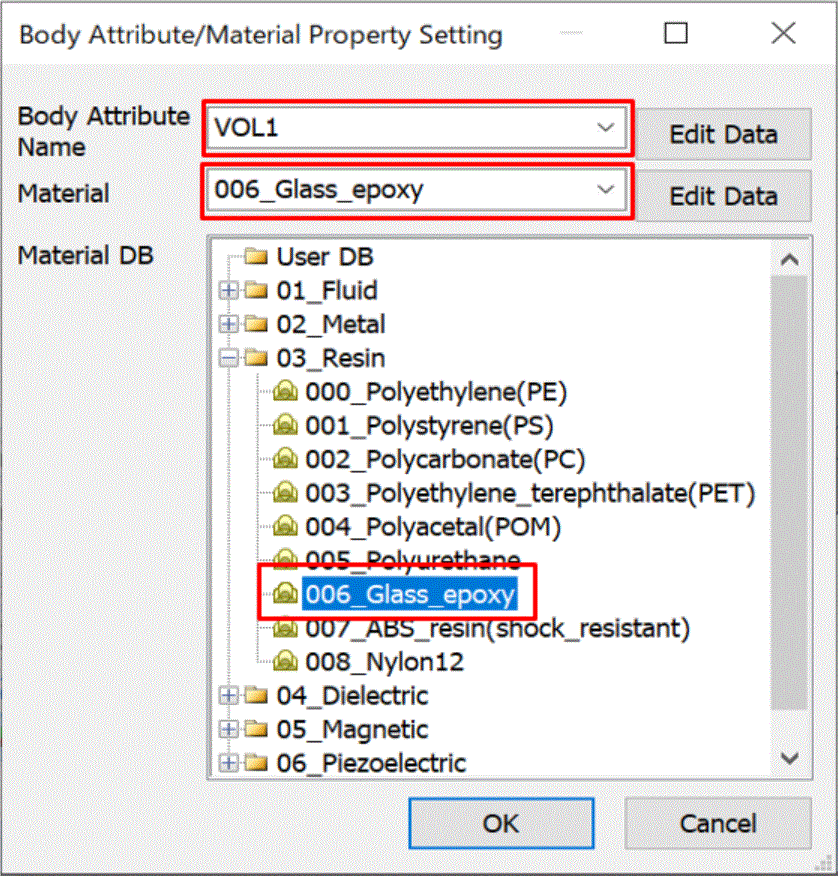Viewport: 838px width, 876px height.
Task: Click the Cancel button
Action: click(x=718, y=823)
